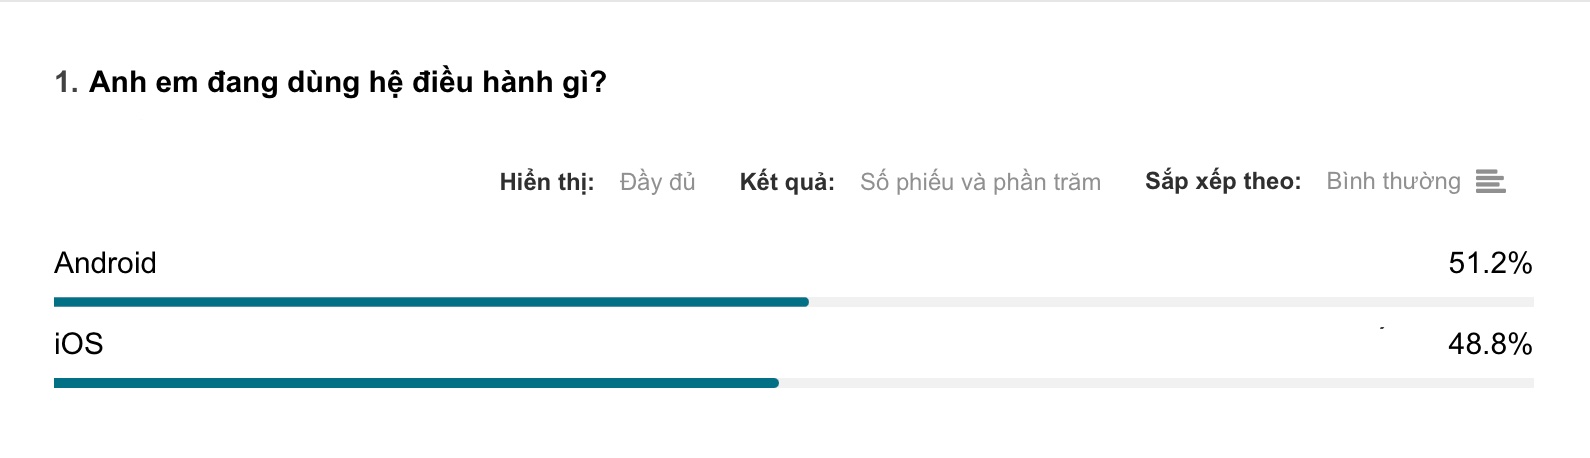
Task: Open the Đầy đủ display dropdown
Action: coord(657,182)
